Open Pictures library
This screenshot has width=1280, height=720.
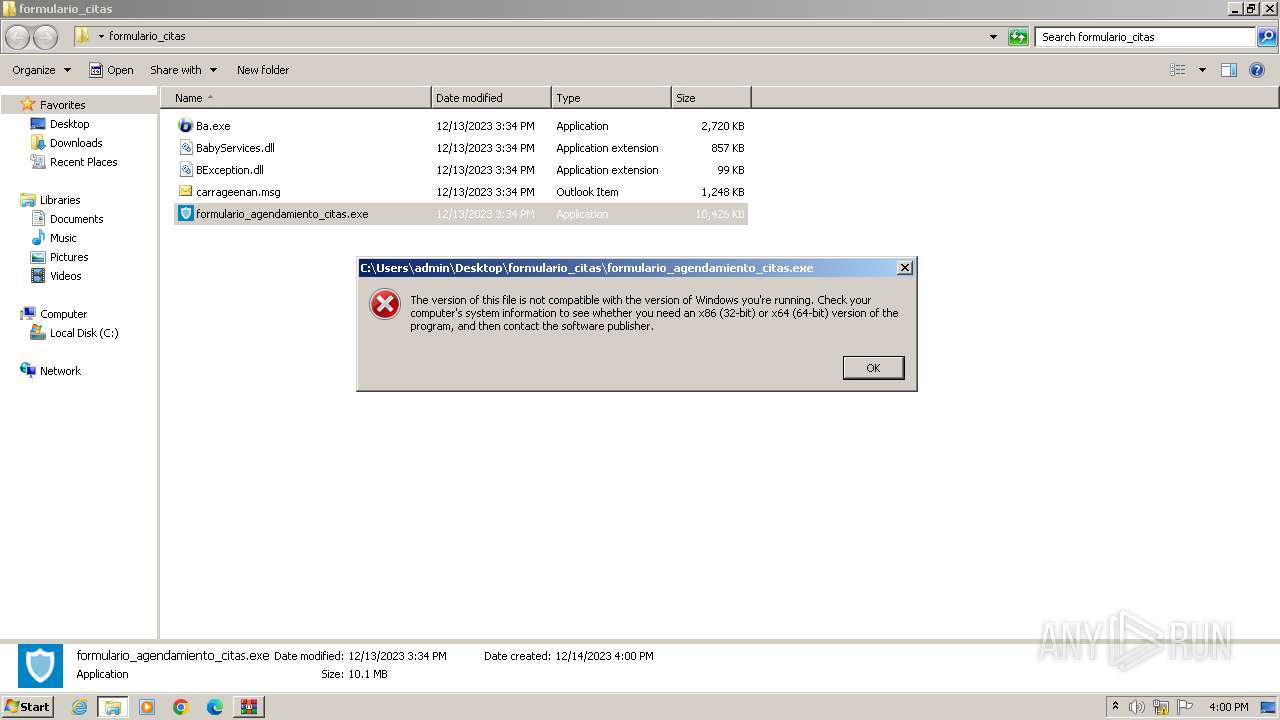click(x=69, y=257)
